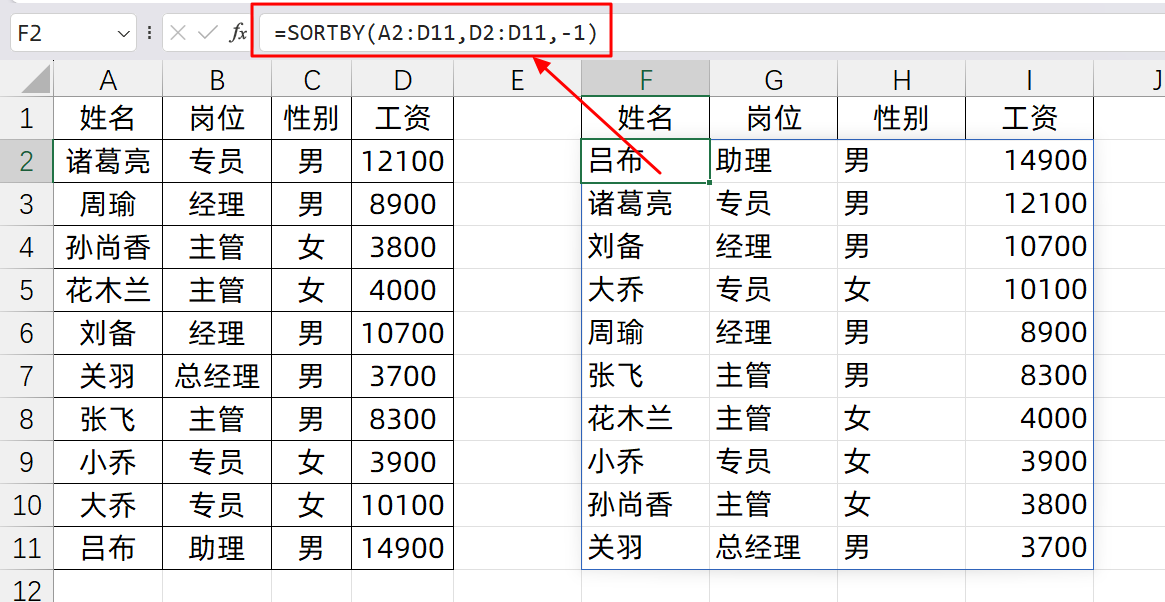Click cell F9 with 小乔
The image size is (1165, 602).
coord(646,462)
